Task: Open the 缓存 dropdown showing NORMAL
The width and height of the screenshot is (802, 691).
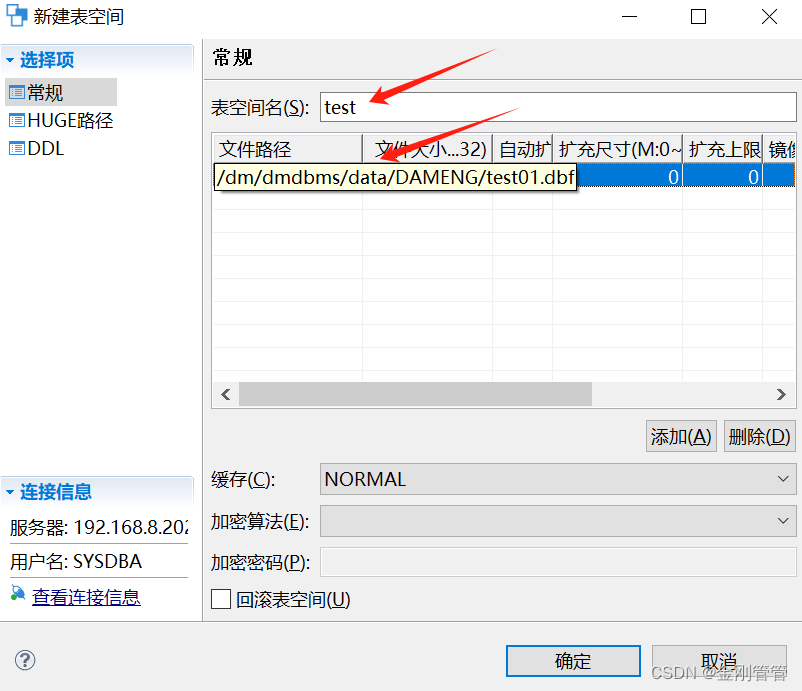Action: point(783,480)
